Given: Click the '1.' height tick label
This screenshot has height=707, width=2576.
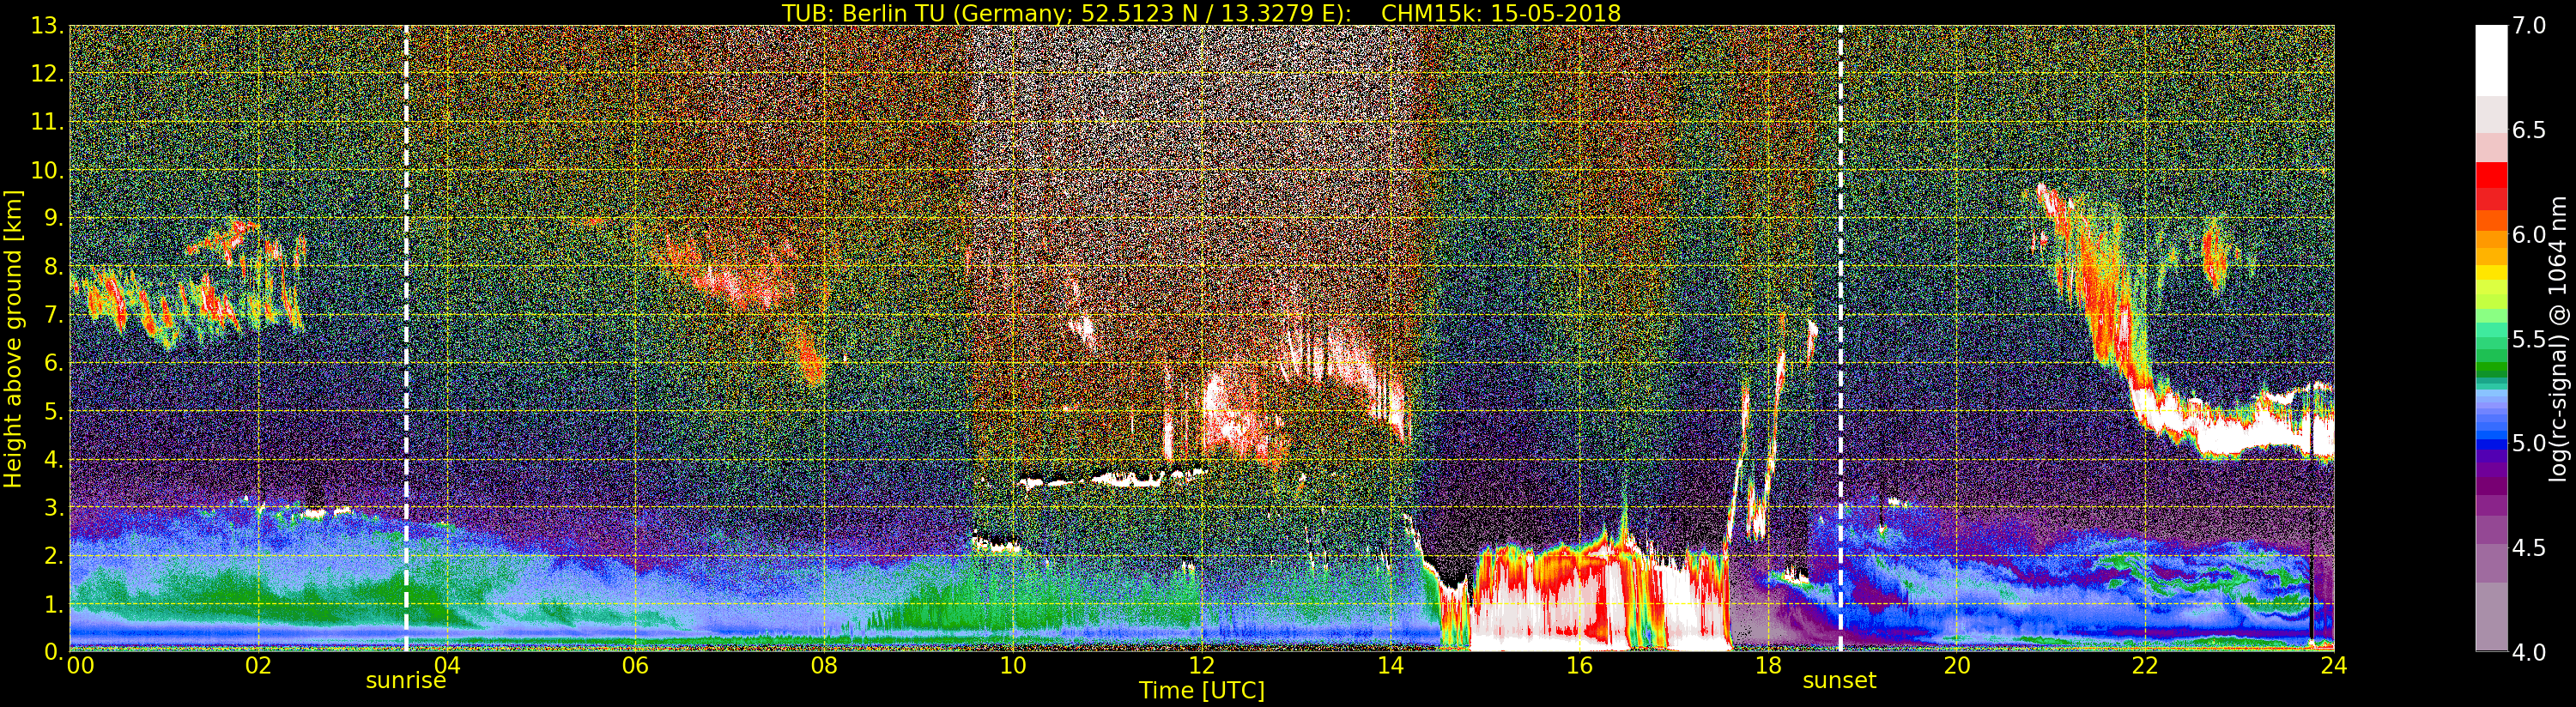Looking at the screenshot, I should [53, 603].
